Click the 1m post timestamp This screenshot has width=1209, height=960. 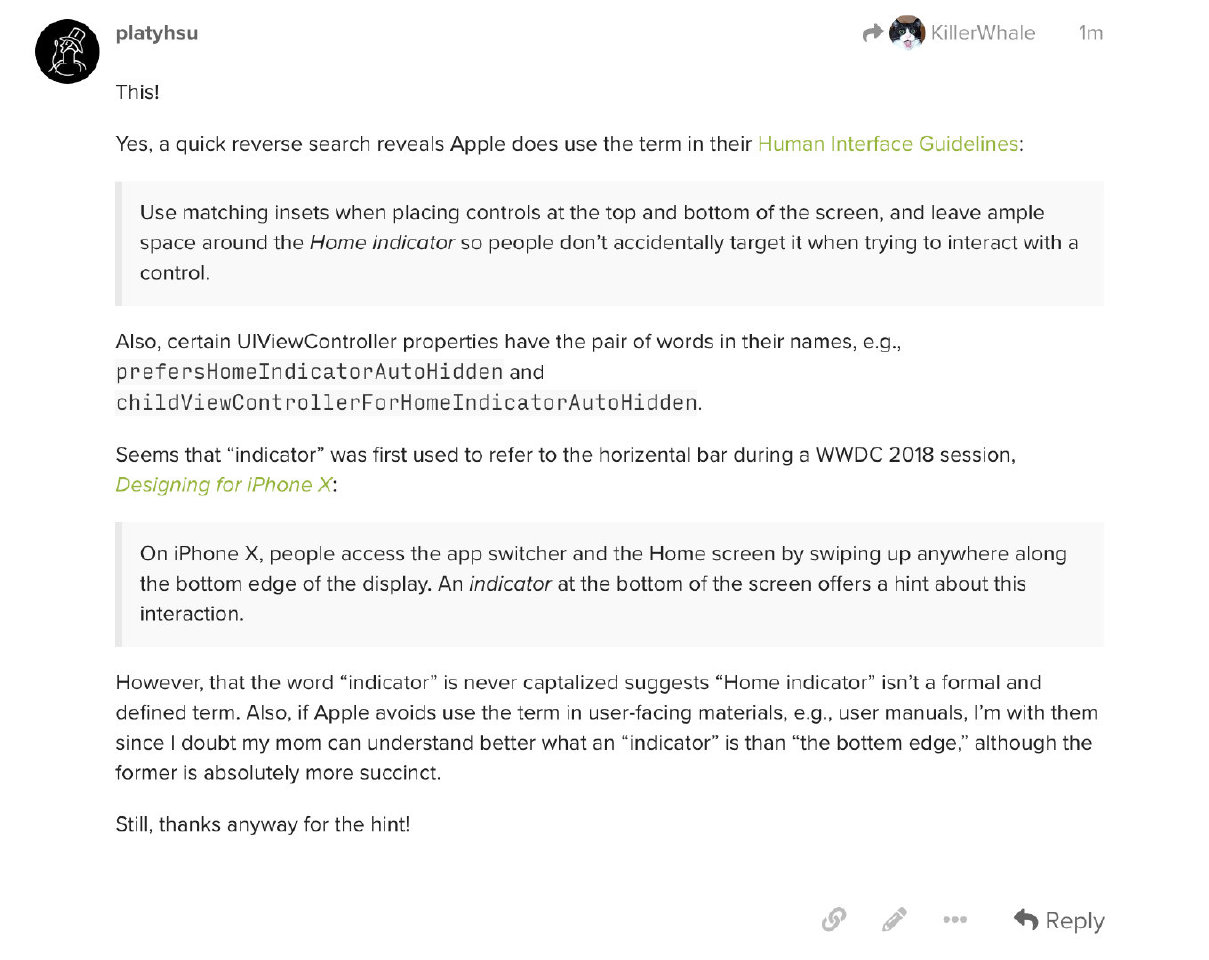click(1090, 33)
